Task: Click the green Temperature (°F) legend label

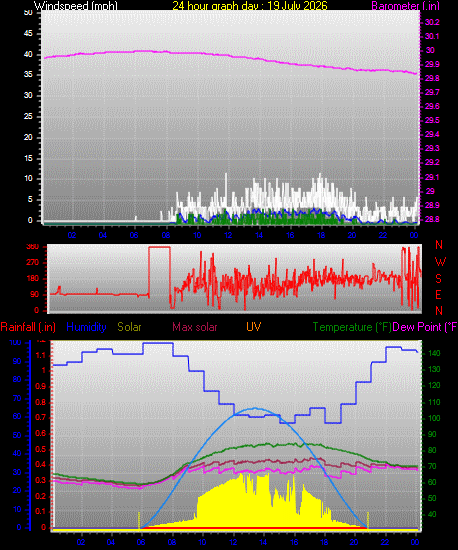Action: point(352,327)
